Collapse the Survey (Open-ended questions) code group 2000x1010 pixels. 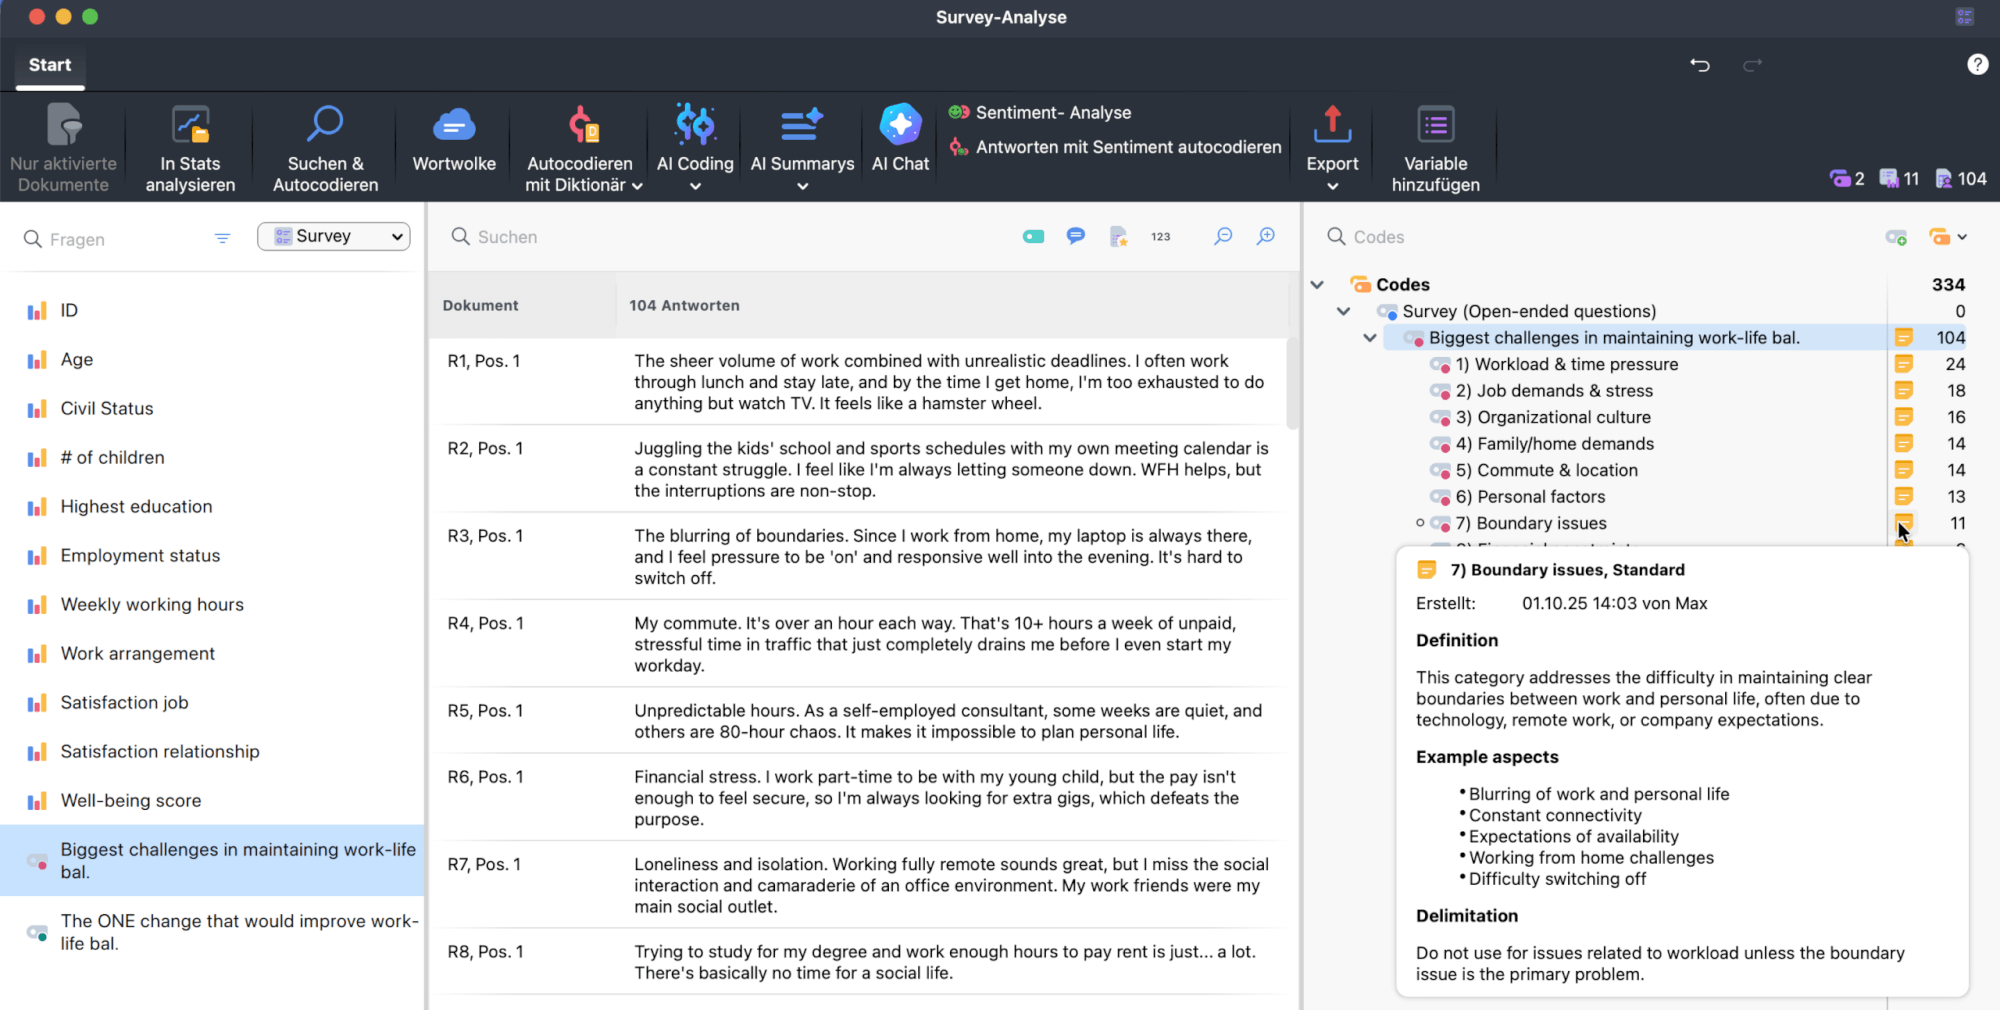[x=1343, y=311]
